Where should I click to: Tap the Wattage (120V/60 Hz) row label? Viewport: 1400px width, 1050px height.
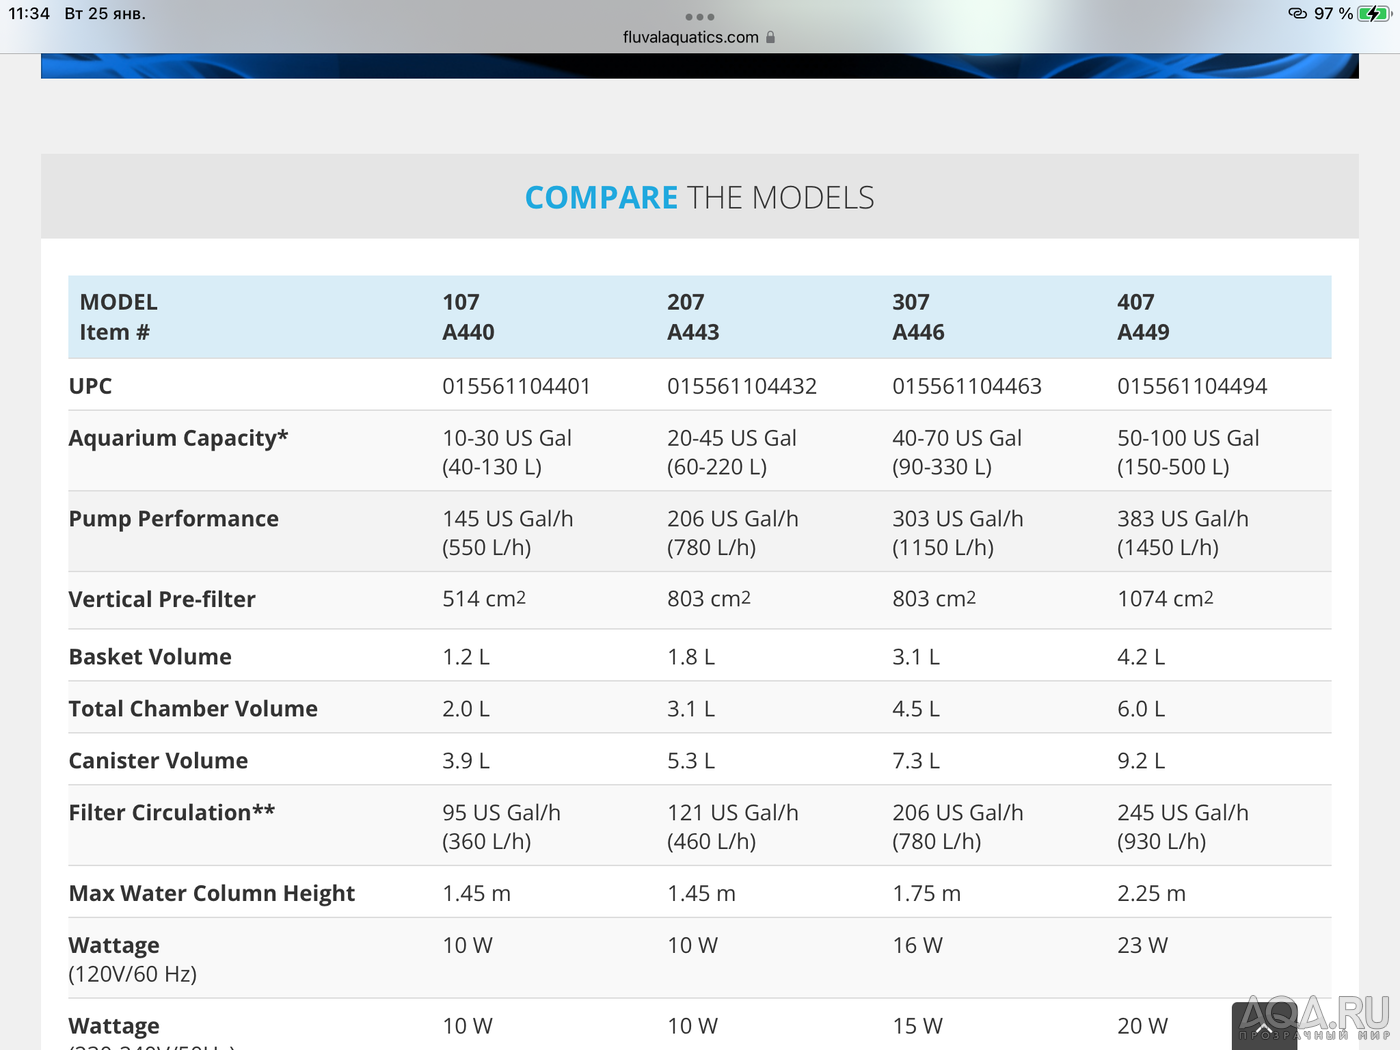pyautogui.click(x=132, y=959)
